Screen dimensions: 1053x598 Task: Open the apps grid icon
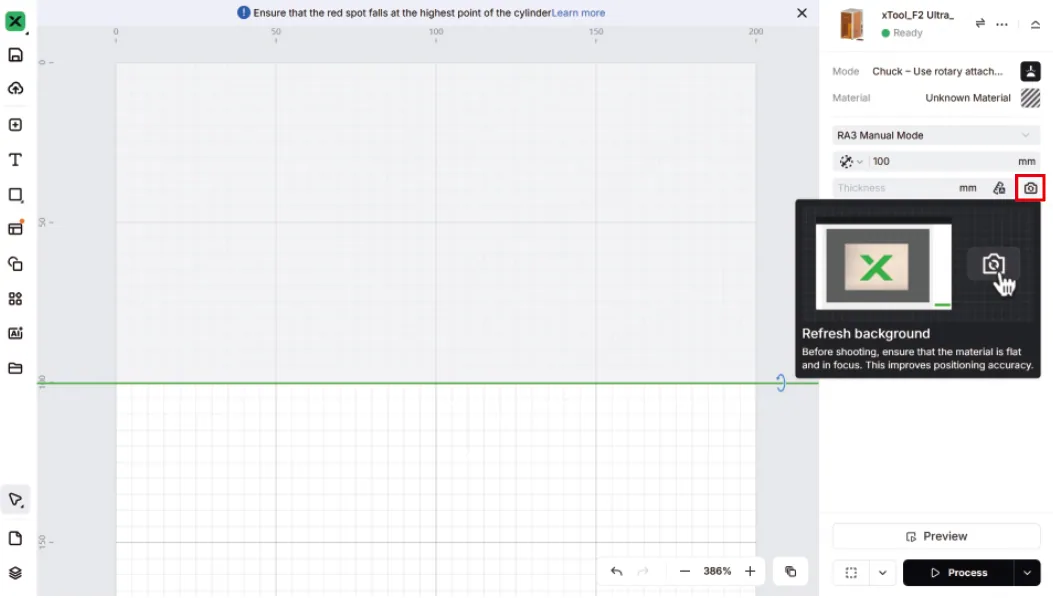[15, 298]
